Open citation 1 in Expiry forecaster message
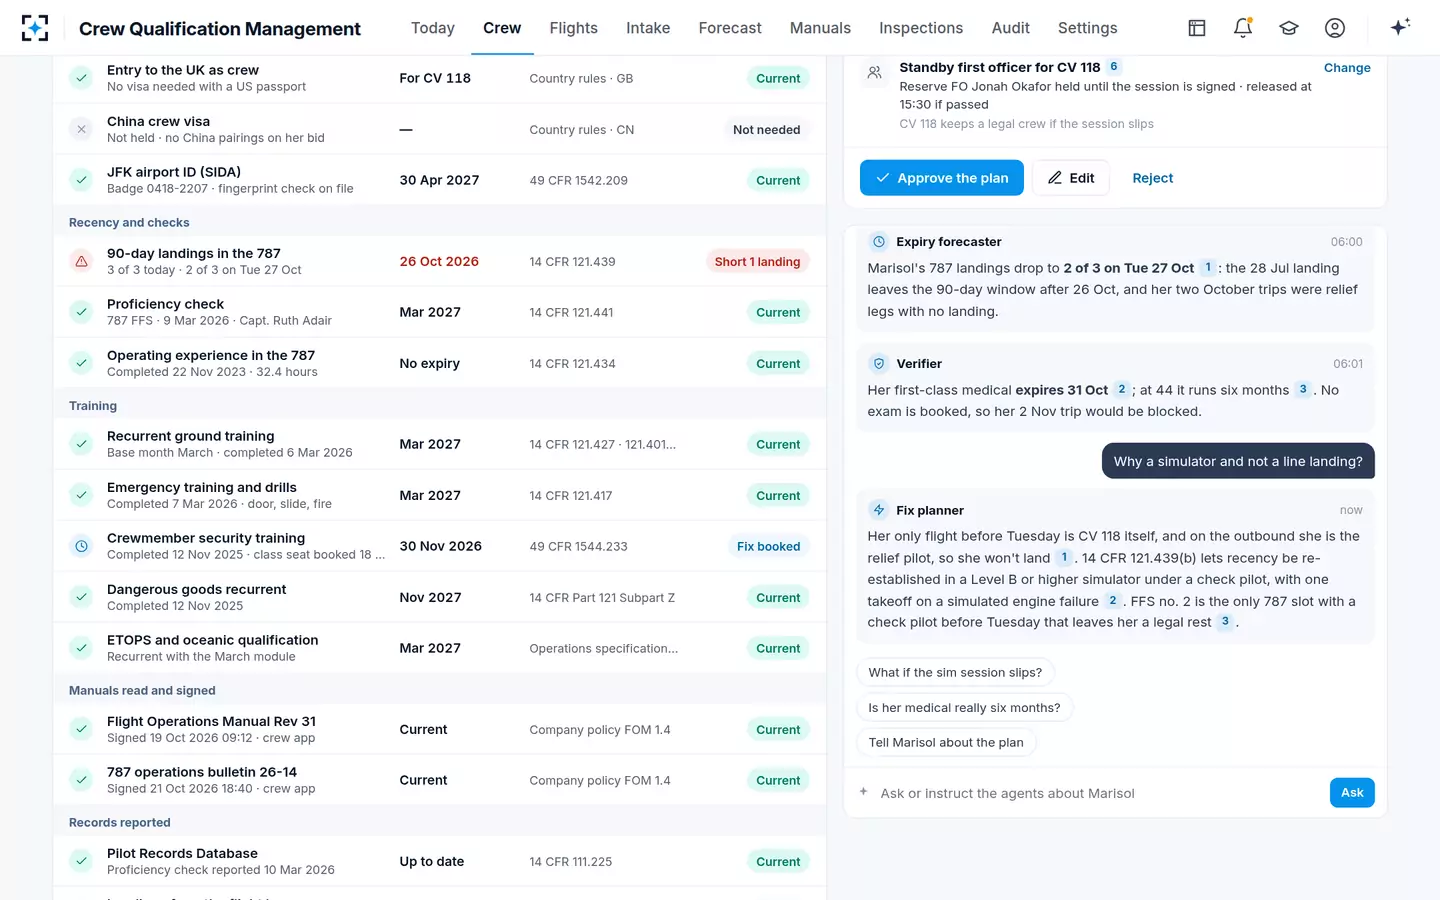The height and width of the screenshot is (900, 1440). click(x=1208, y=268)
